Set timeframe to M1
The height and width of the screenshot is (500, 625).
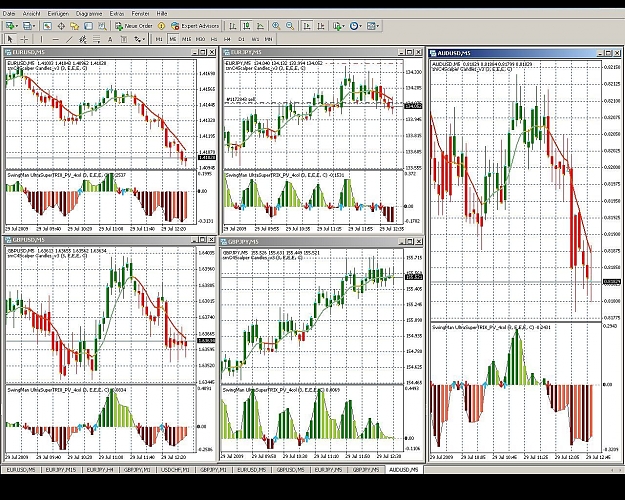(159, 39)
